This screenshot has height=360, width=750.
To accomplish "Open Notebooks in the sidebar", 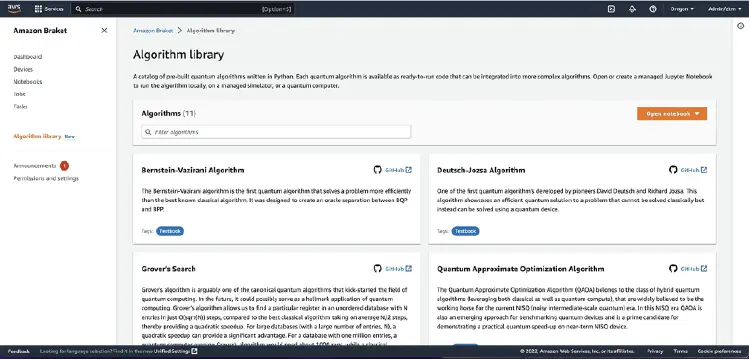I will [28, 82].
